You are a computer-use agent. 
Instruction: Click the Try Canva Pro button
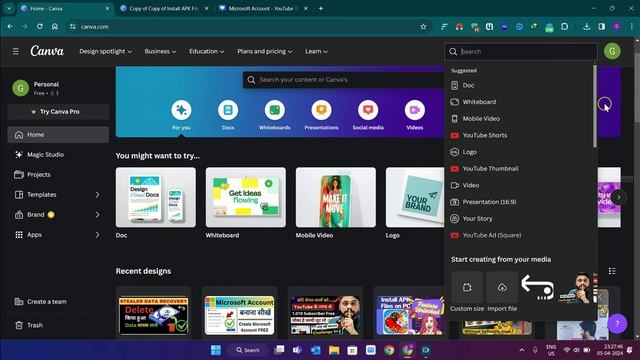[x=58, y=111]
